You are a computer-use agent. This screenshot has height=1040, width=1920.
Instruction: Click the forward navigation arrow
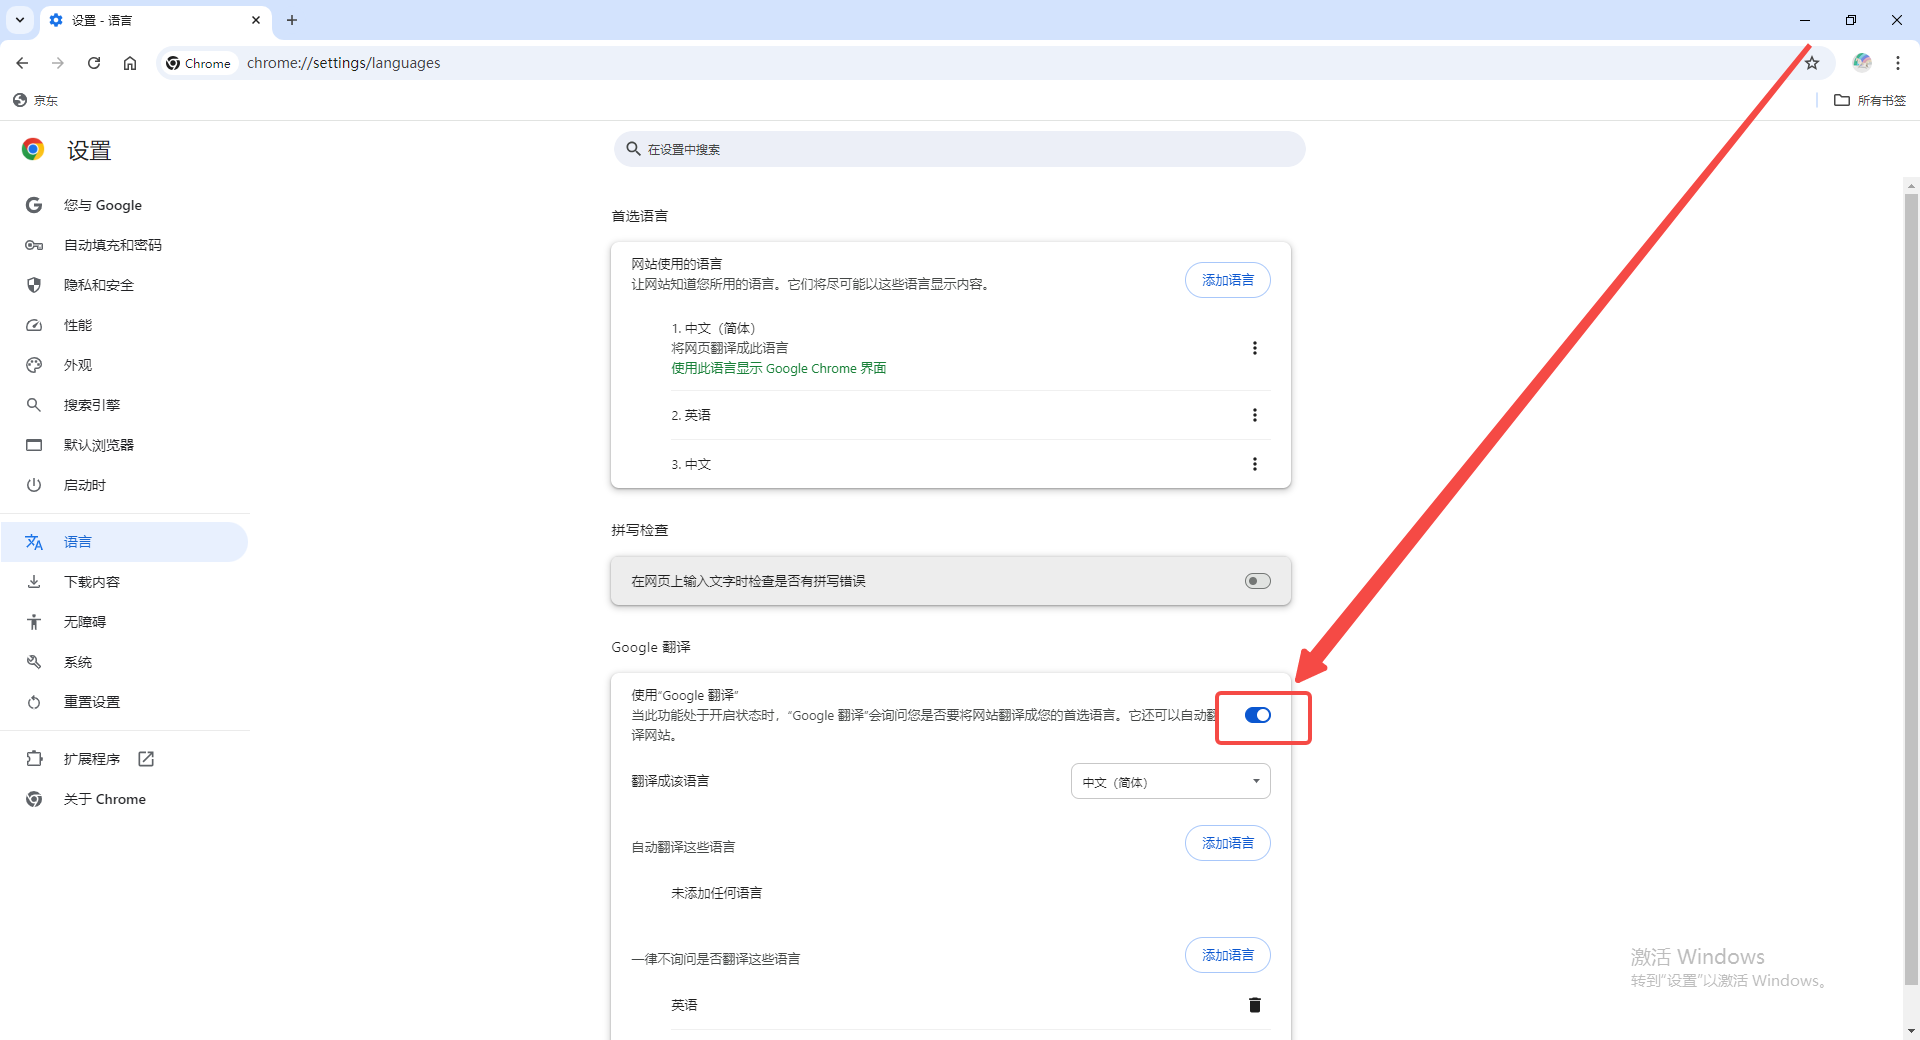pos(58,63)
